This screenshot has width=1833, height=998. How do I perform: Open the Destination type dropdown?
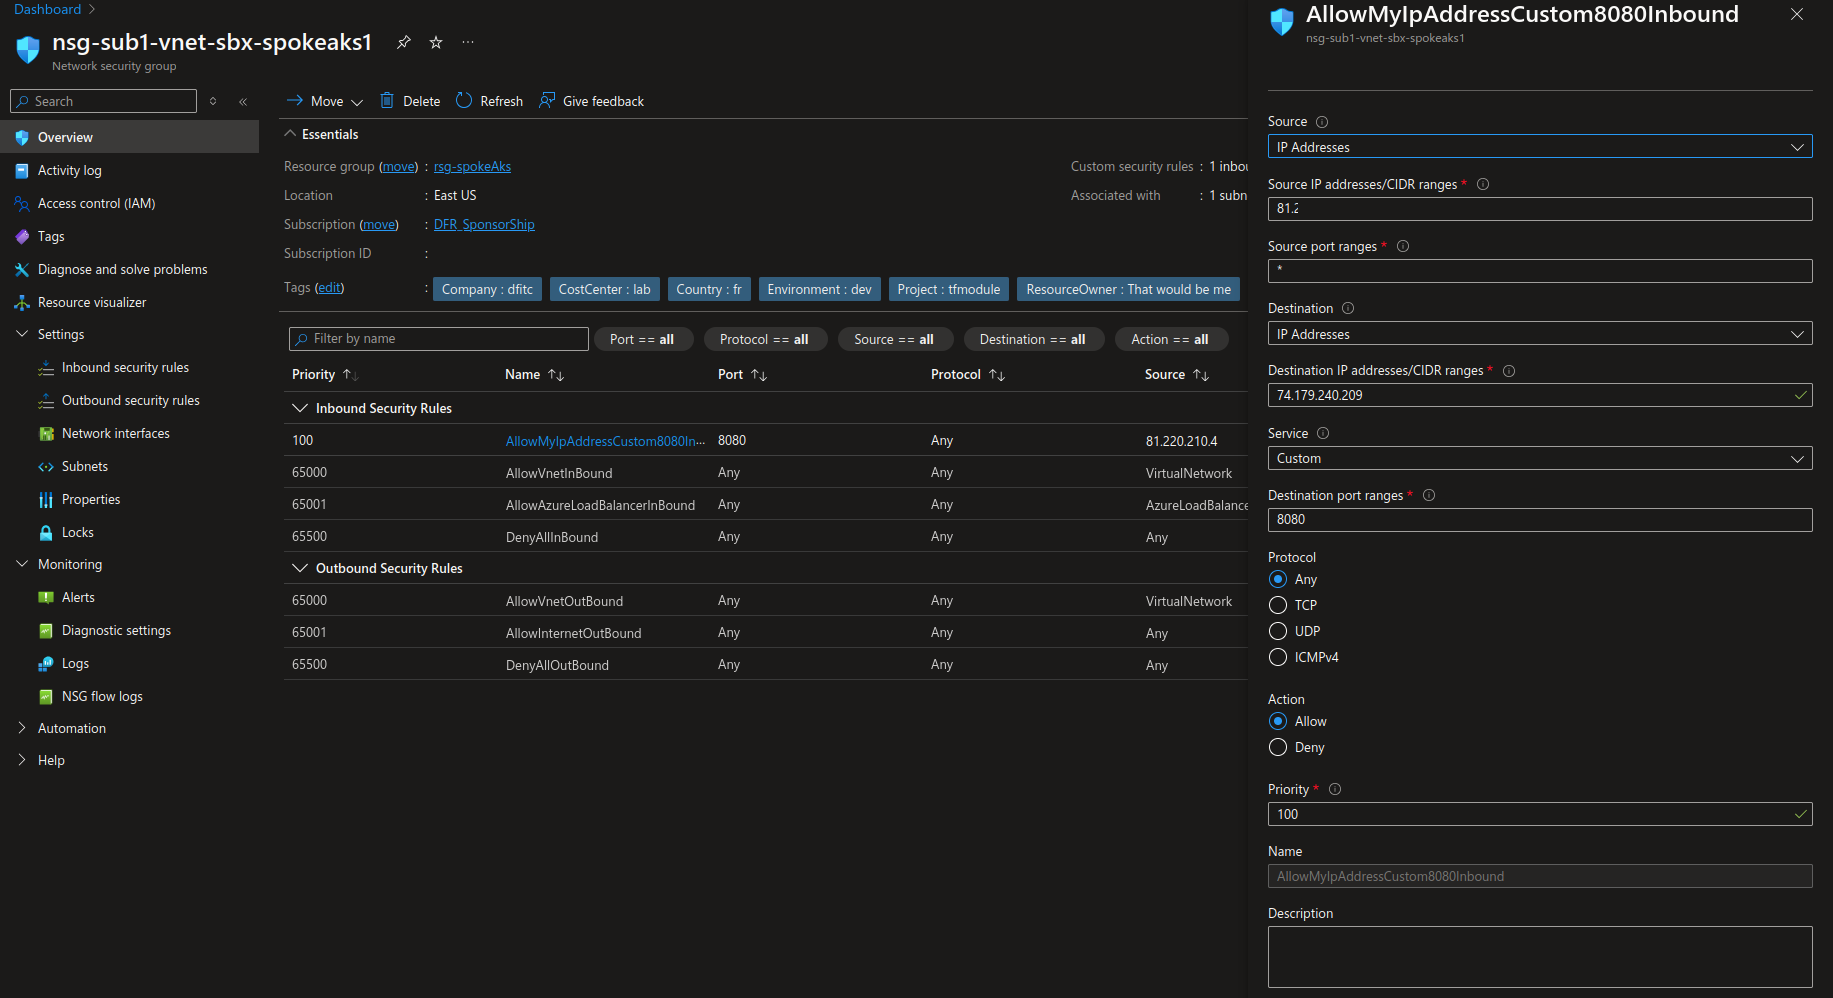[x=1540, y=334]
